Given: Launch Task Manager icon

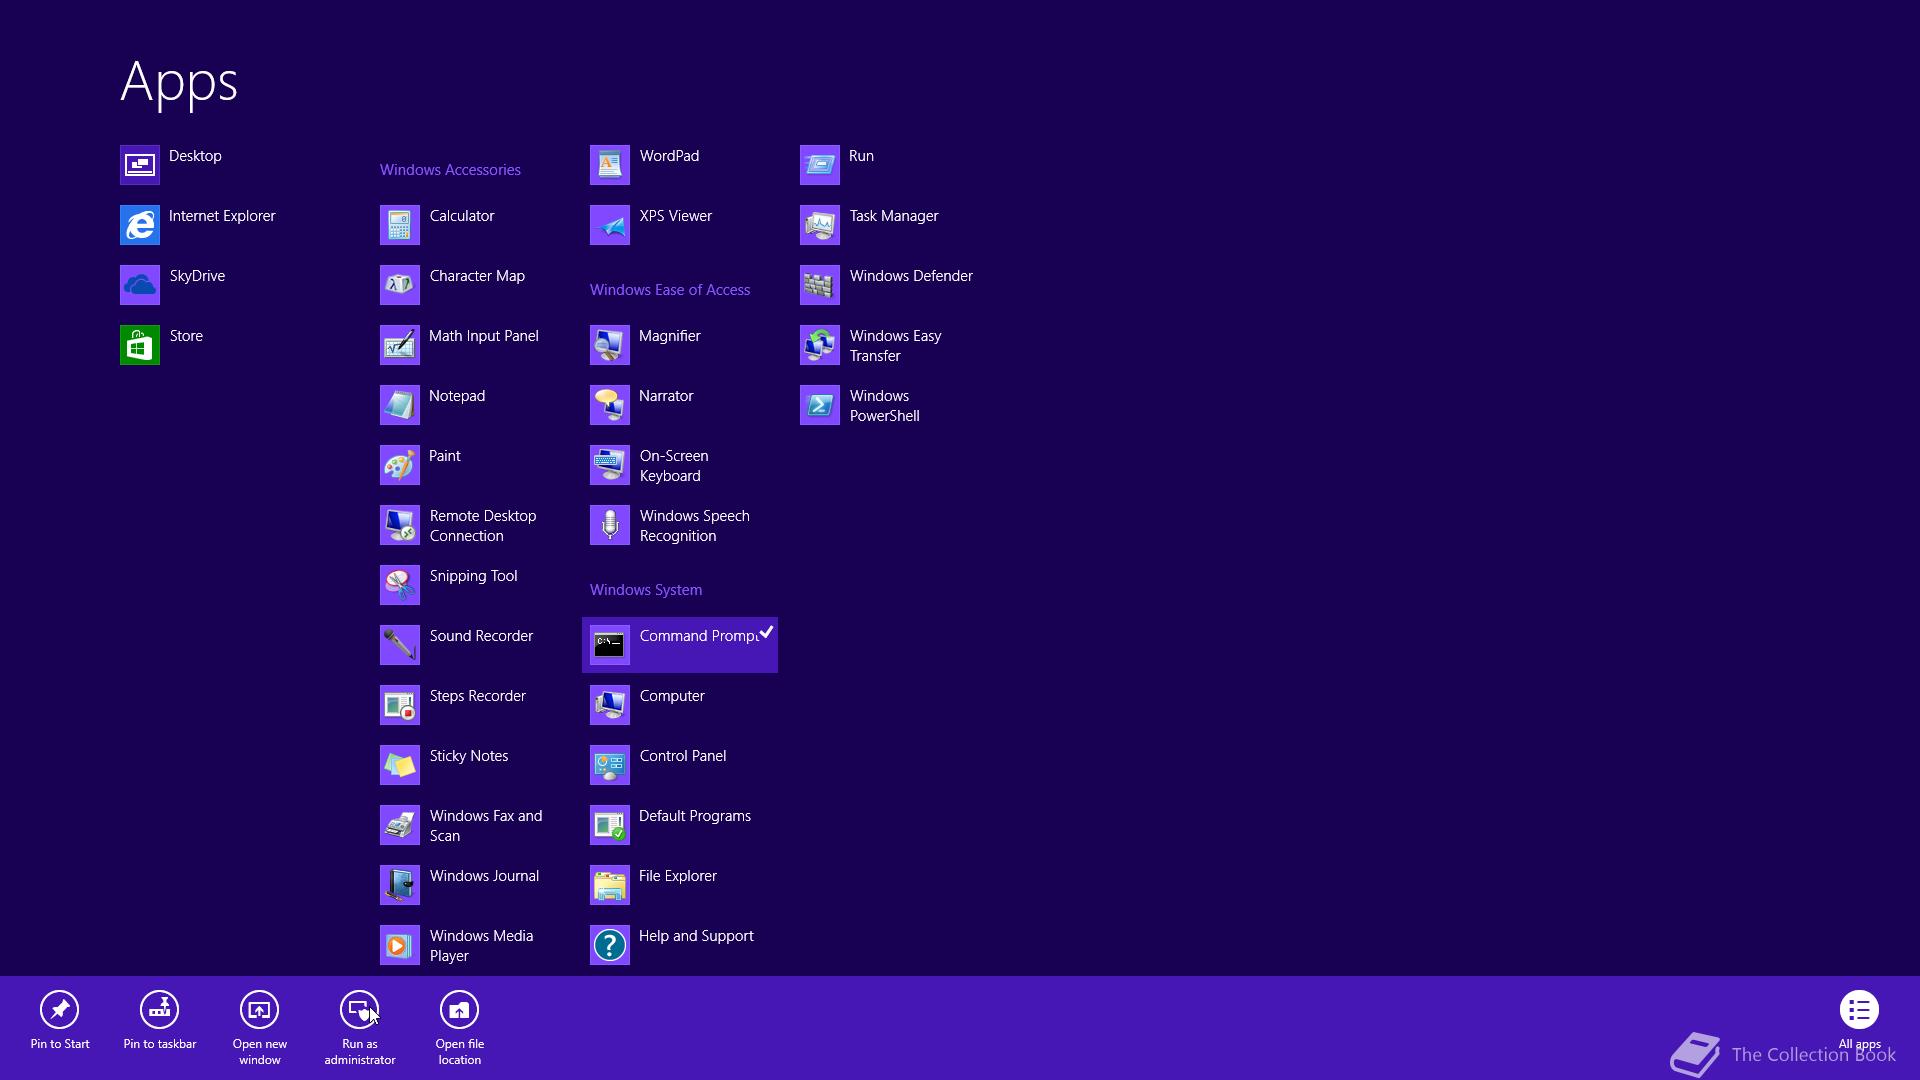Looking at the screenshot, I should click(820, 225).
